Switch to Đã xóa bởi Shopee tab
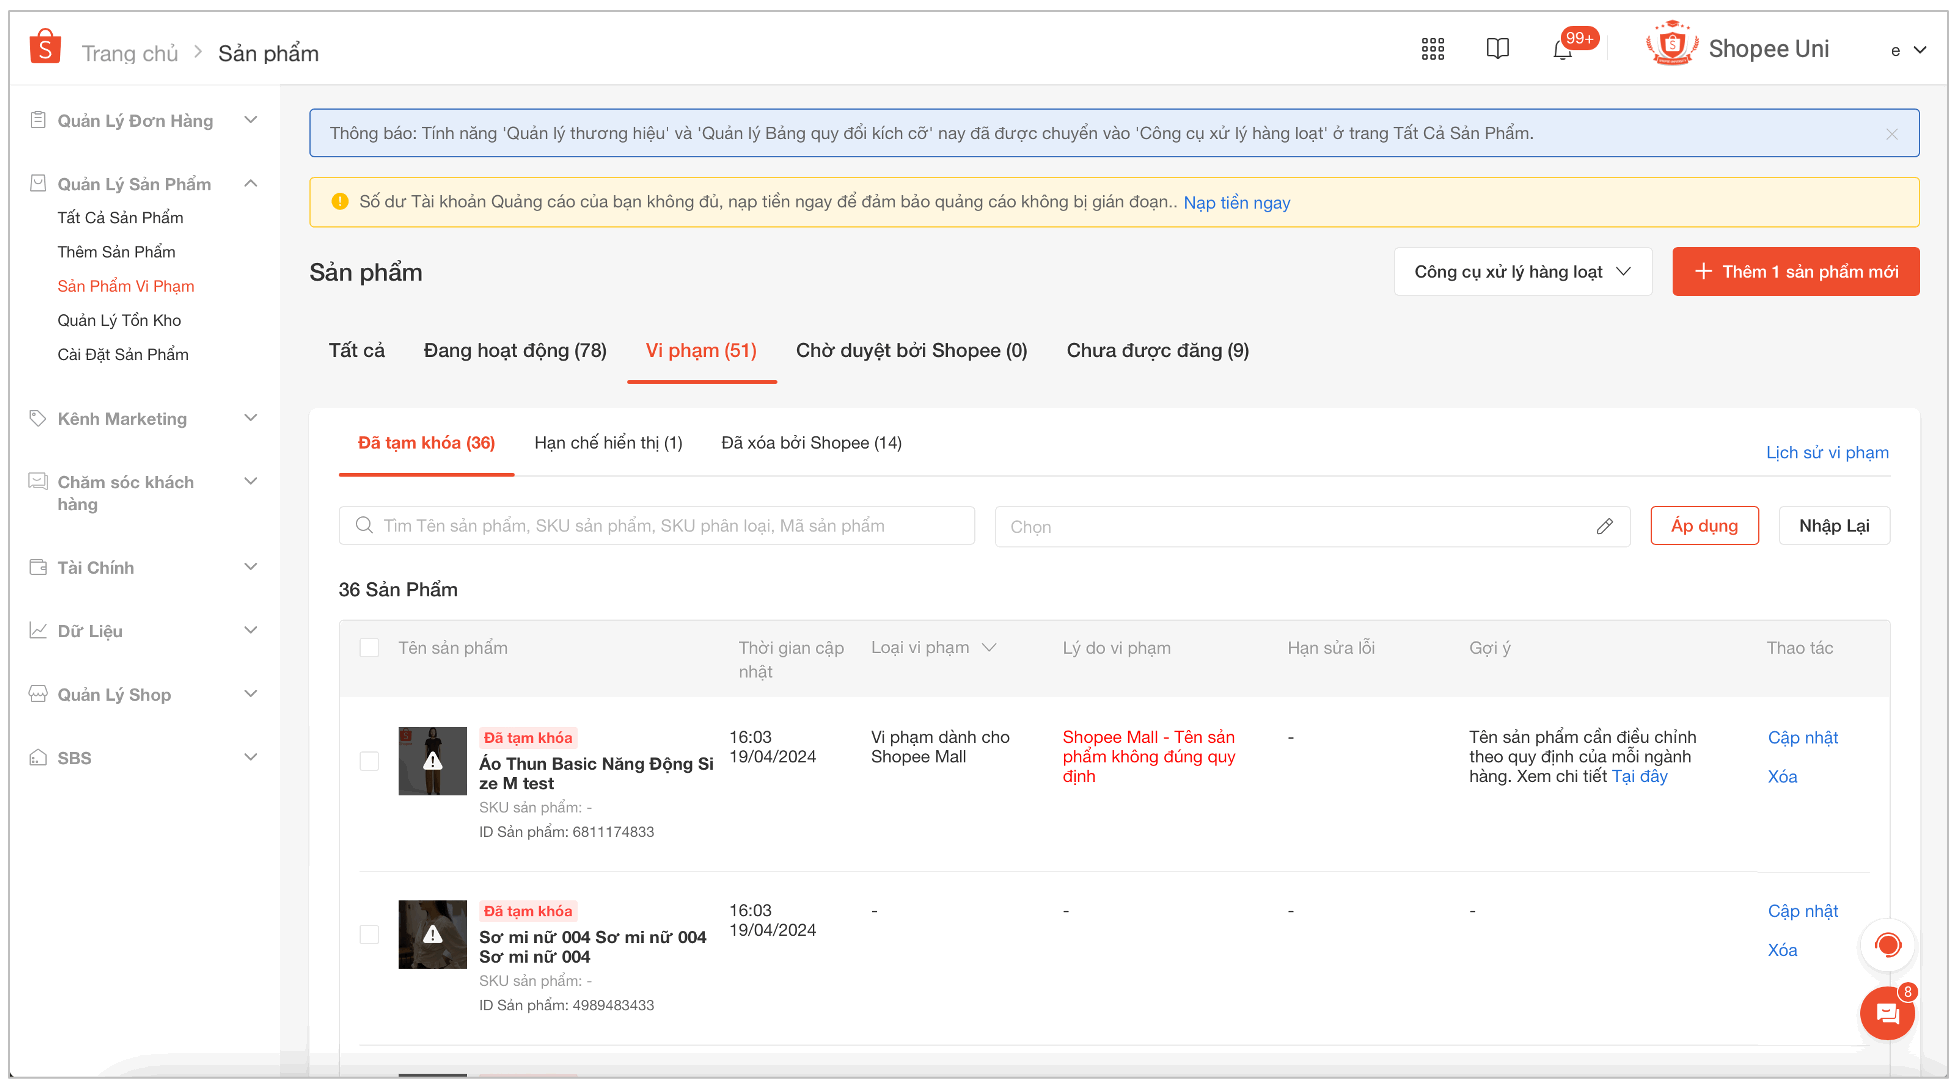 (x=811, y=443)
